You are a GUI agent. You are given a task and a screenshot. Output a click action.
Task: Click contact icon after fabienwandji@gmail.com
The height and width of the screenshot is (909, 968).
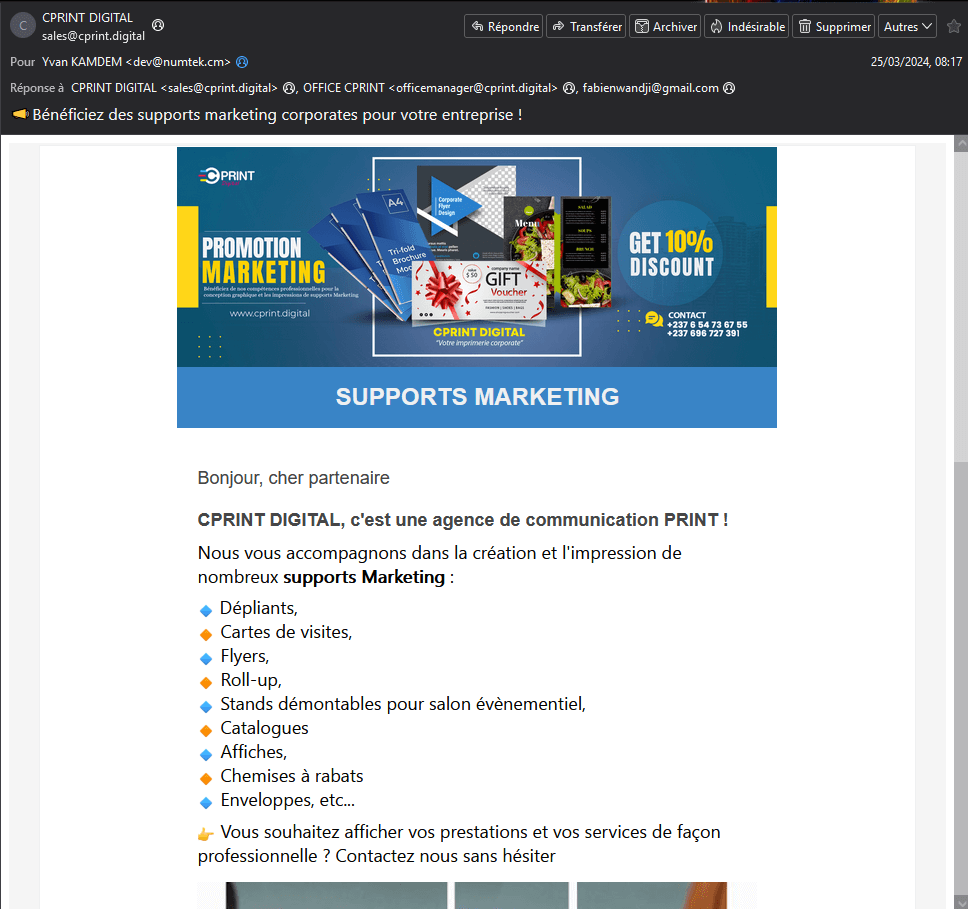(729, 88)
